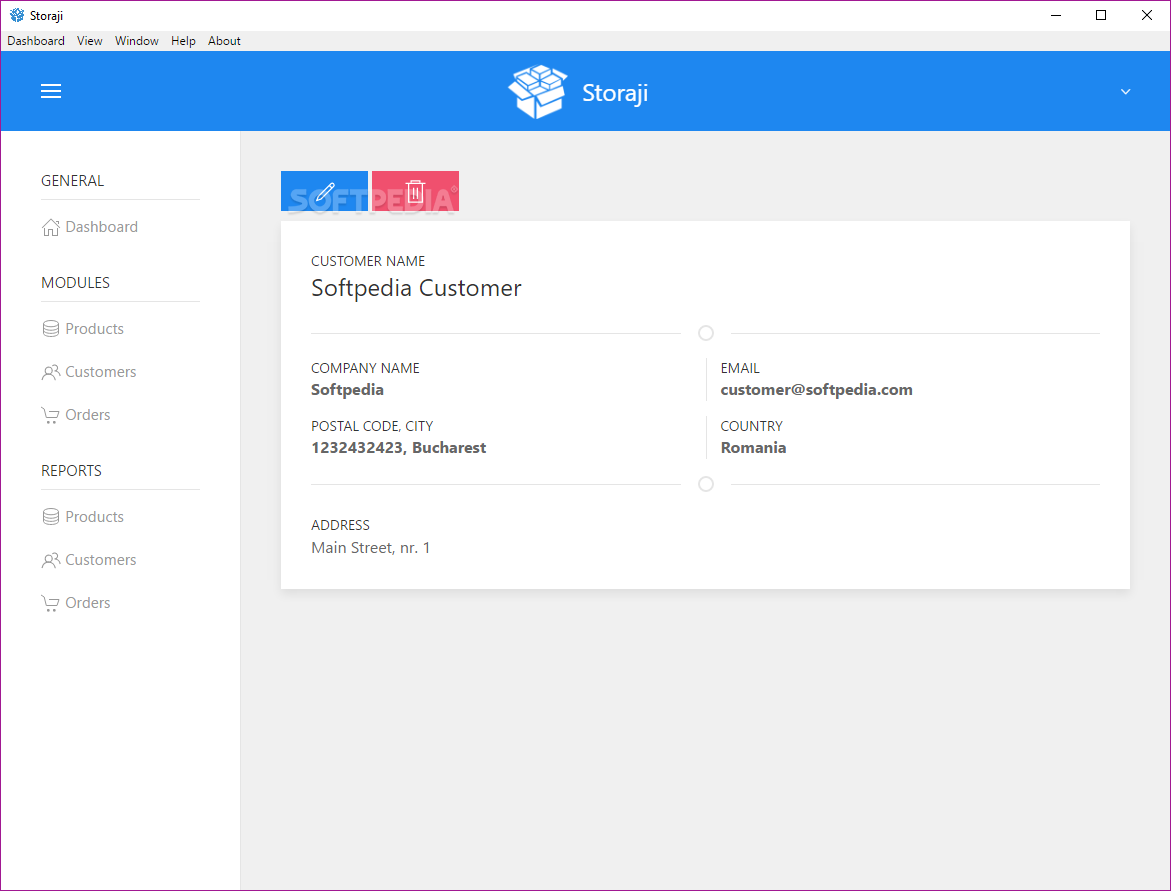
Task: Open the Window menu
Action: (x=137, y=41)
